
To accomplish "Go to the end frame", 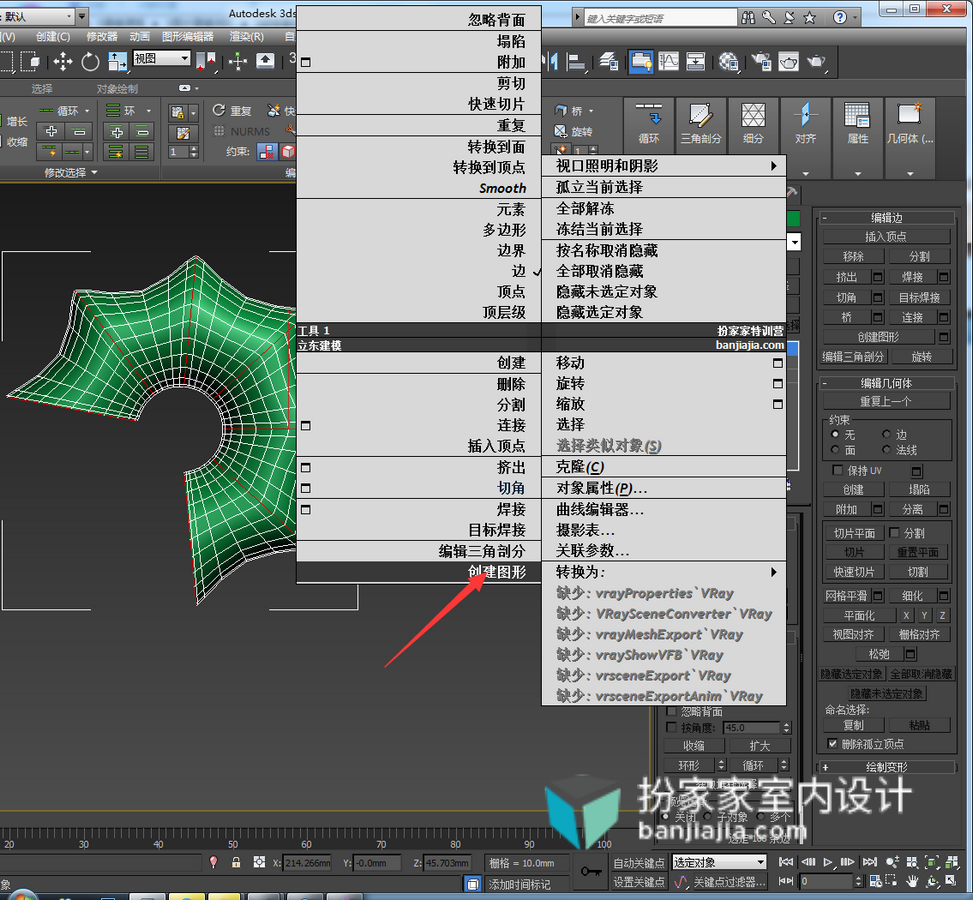I will pyautogui.click(x=869, y=862).
